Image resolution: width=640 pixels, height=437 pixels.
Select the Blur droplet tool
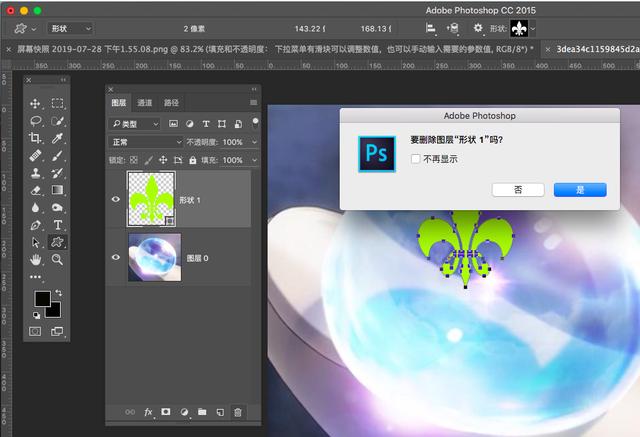[36, 208]
